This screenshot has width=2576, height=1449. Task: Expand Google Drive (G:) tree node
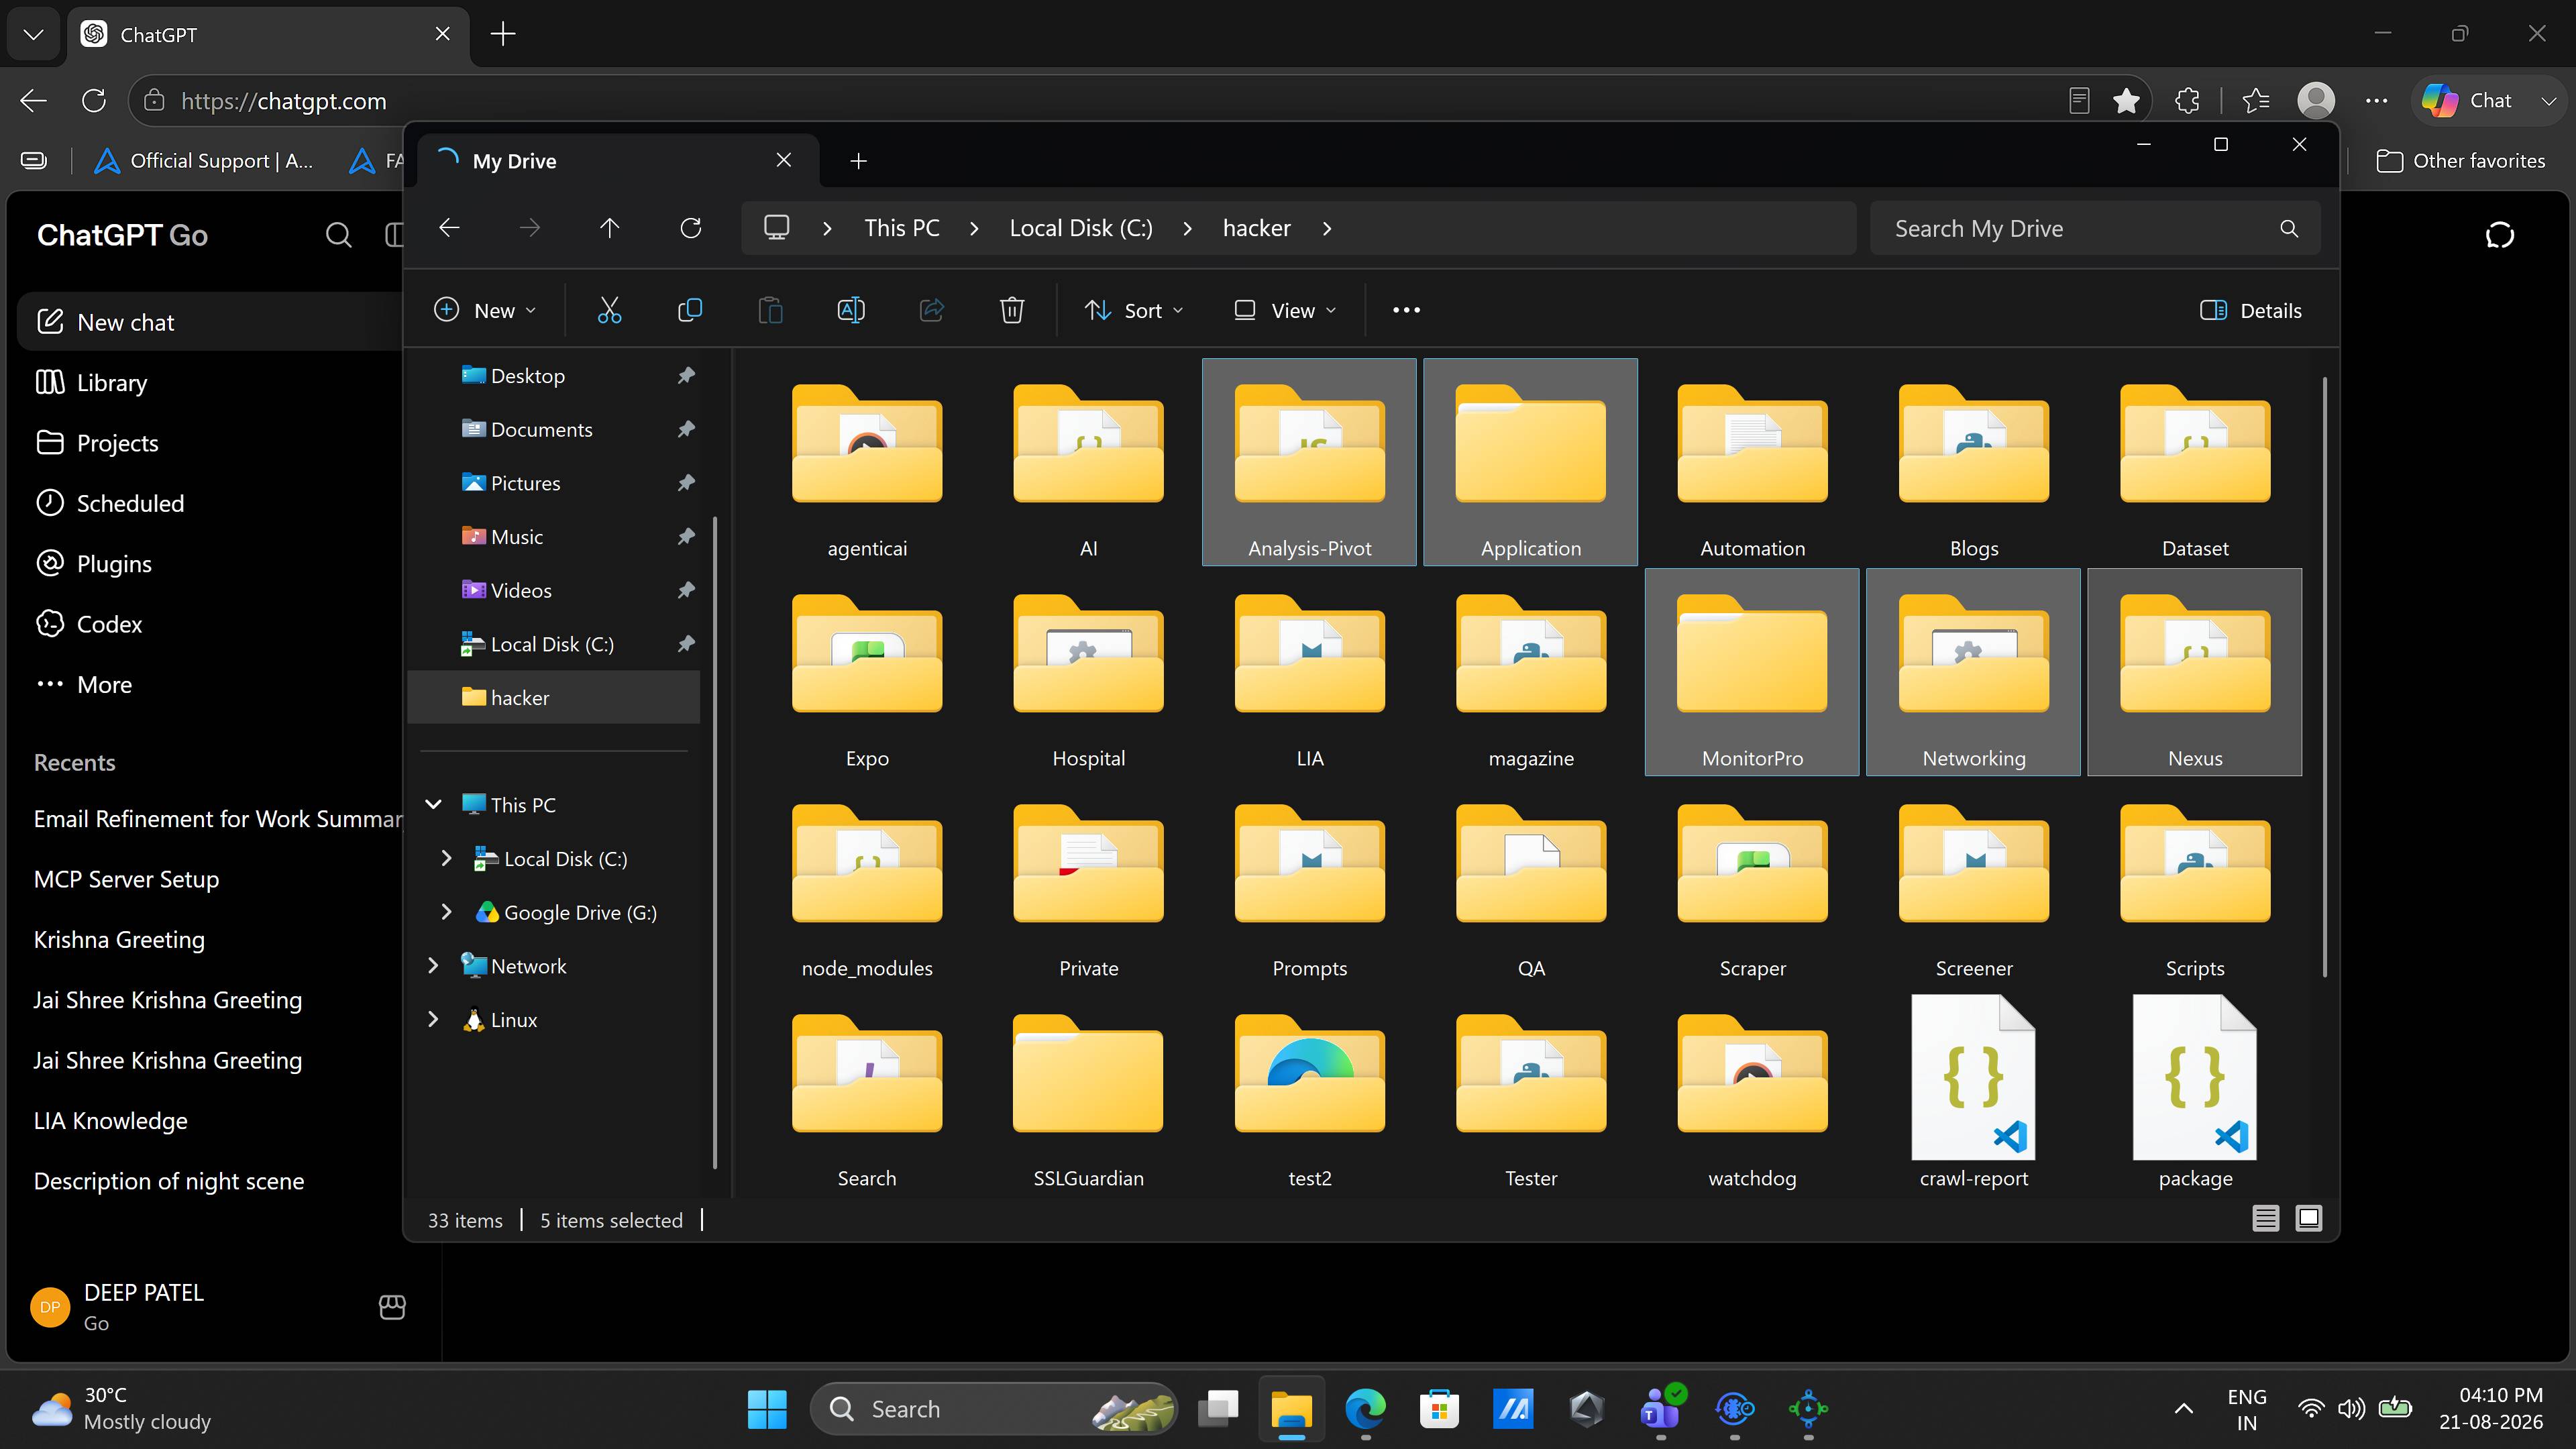tap(446, 912)
